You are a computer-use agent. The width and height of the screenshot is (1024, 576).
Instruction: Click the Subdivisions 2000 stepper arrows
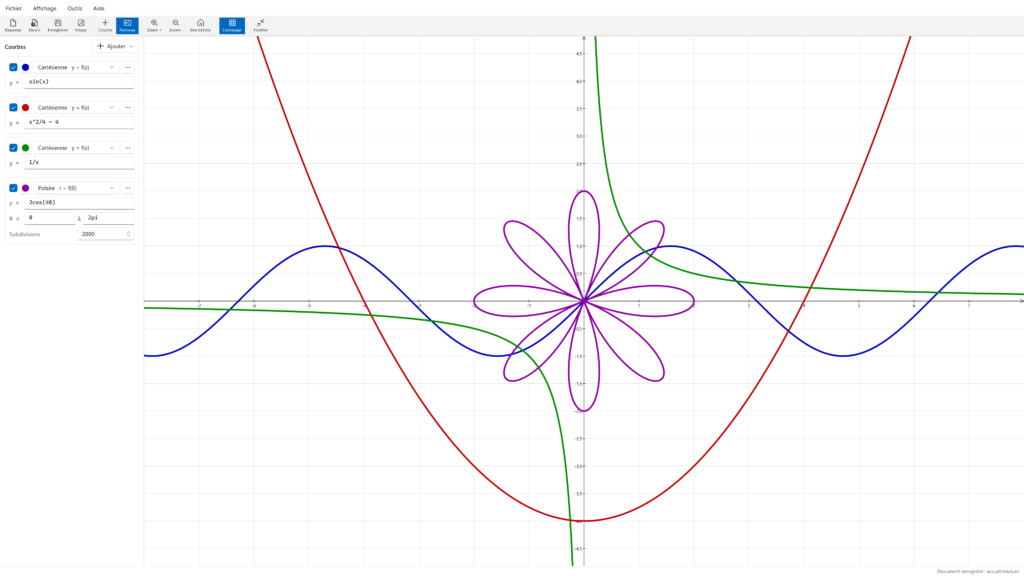(x=129, y=234)
